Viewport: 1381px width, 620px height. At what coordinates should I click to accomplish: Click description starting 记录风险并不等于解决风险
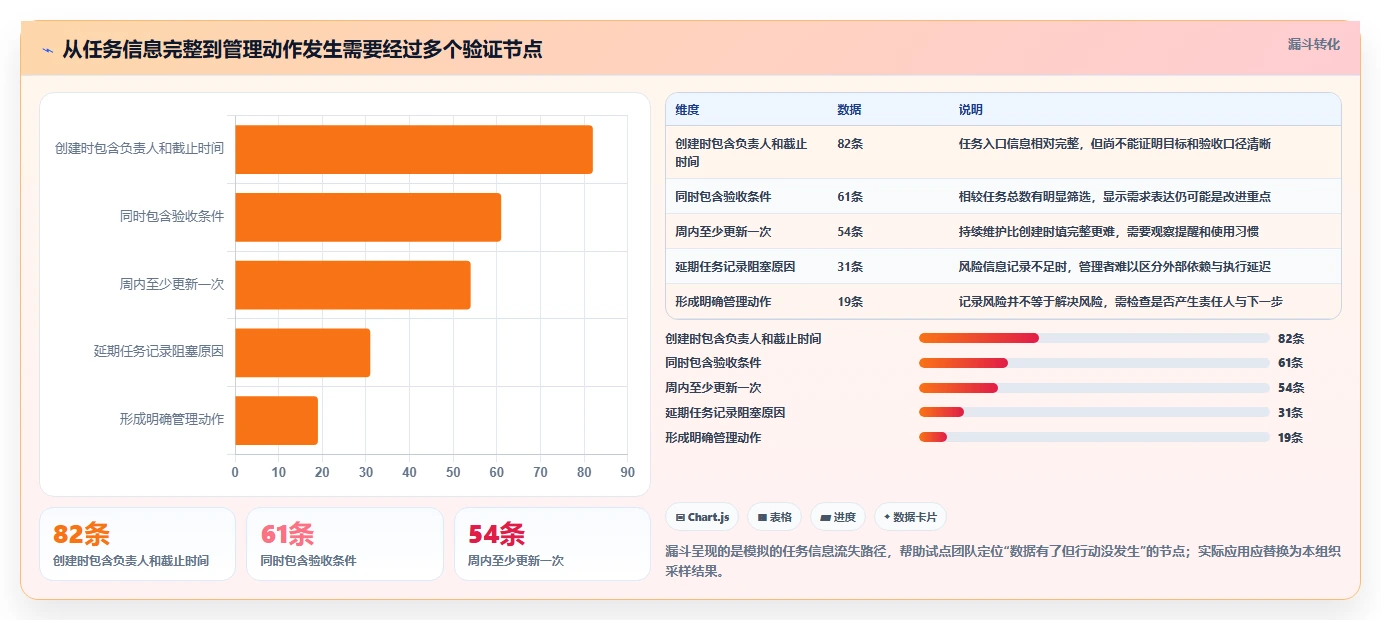click(1120, 301)
